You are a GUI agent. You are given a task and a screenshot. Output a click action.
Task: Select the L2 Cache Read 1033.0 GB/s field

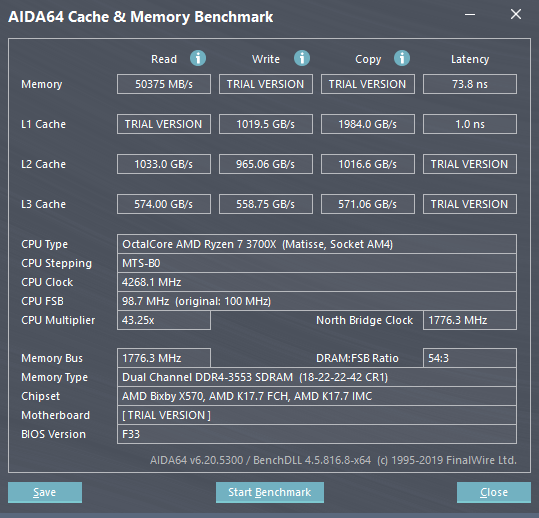coord(164,164)
